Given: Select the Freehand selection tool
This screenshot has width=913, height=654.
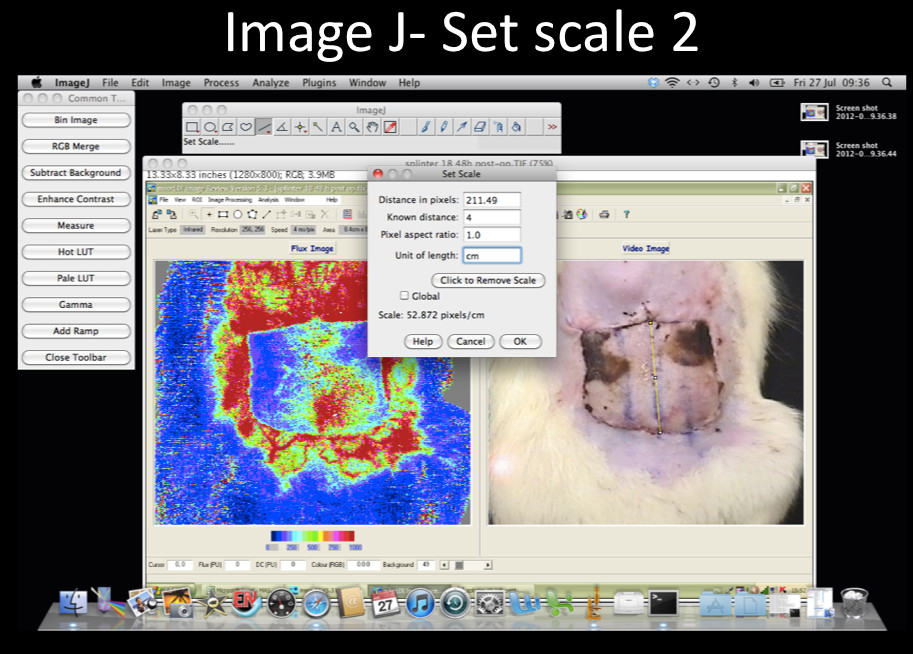Looking at the screenshot, I should (x=246, y=127).
